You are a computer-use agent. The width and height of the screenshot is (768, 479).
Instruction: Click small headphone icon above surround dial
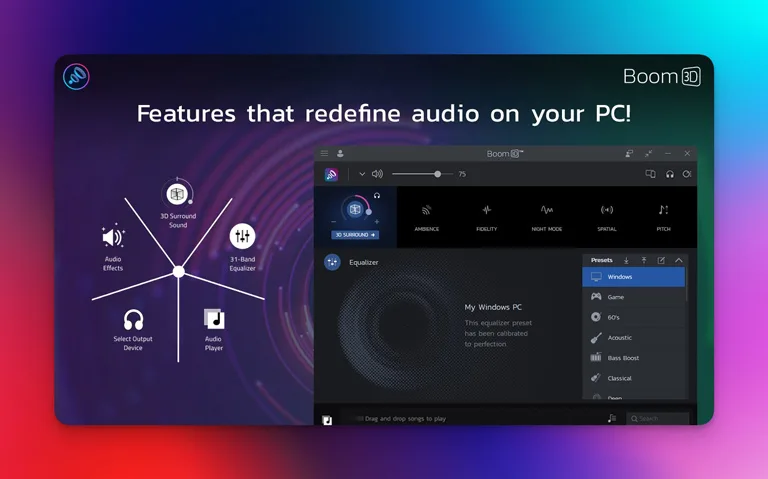tap(377, 195)
